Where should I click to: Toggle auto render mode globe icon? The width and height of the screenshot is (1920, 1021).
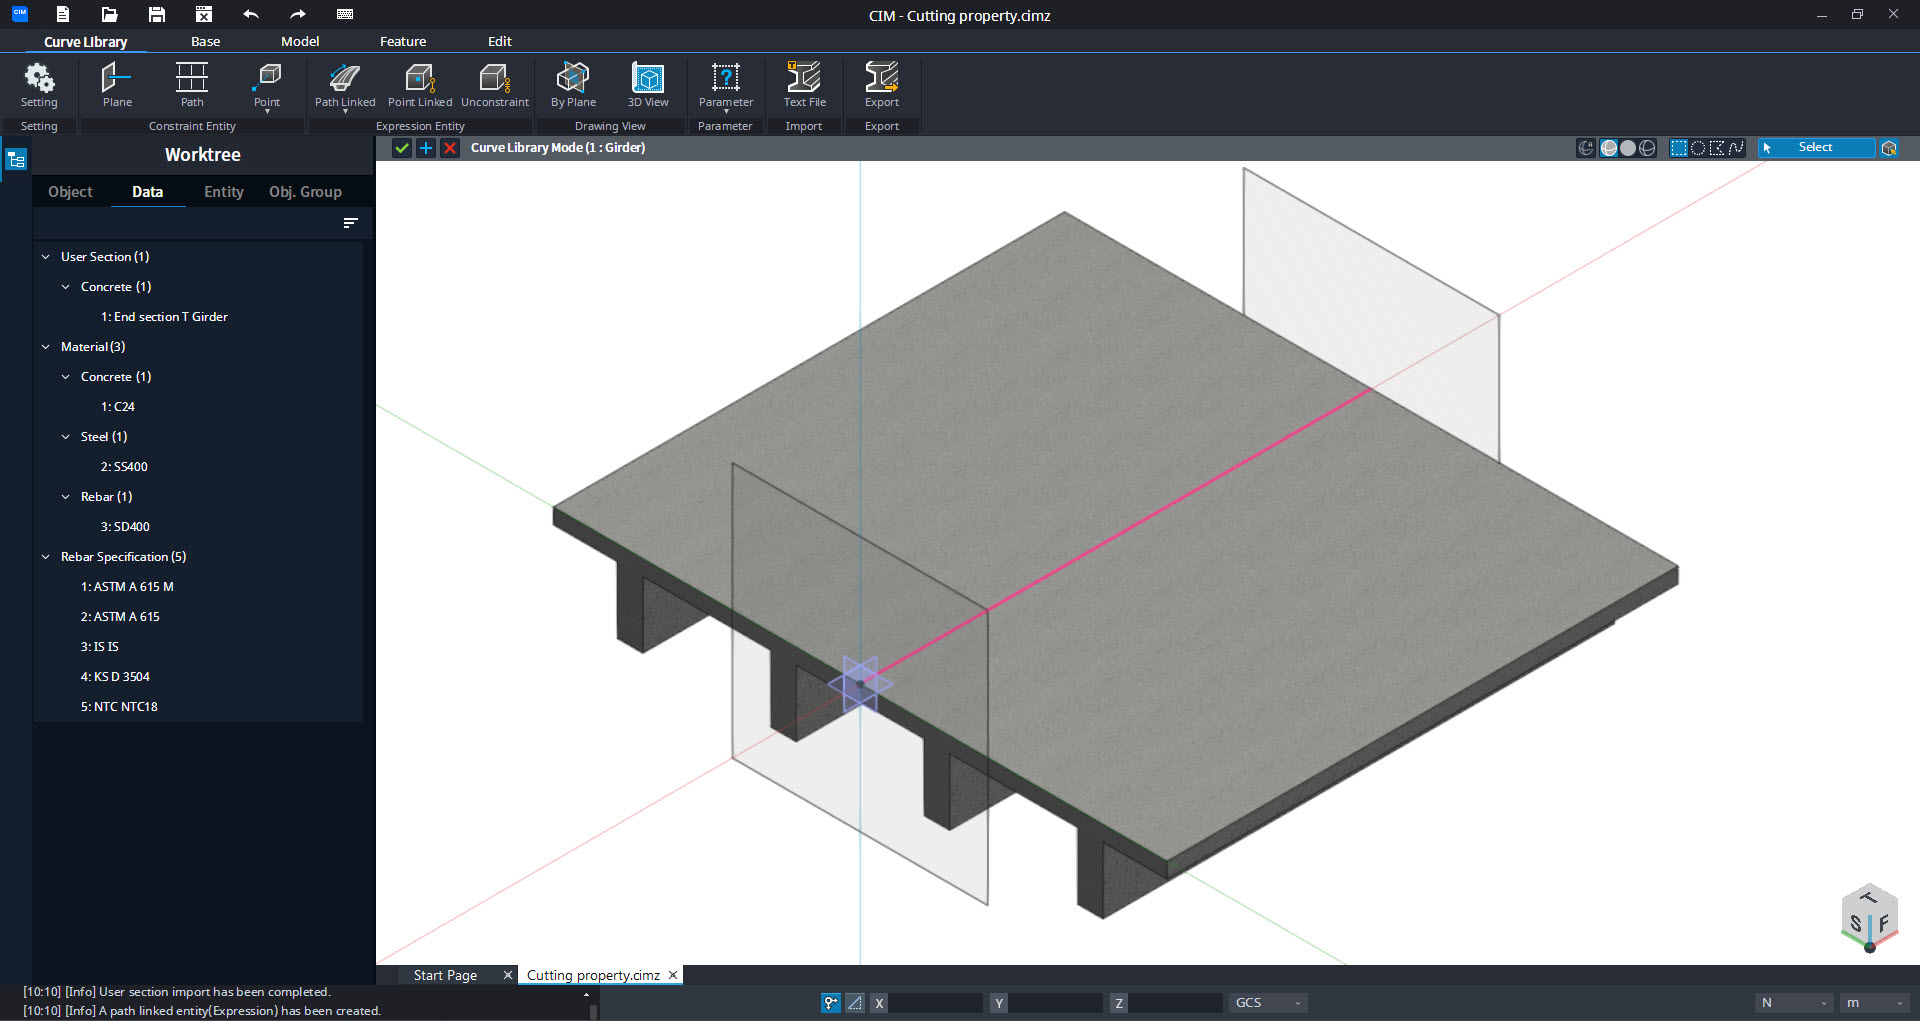1586,148
